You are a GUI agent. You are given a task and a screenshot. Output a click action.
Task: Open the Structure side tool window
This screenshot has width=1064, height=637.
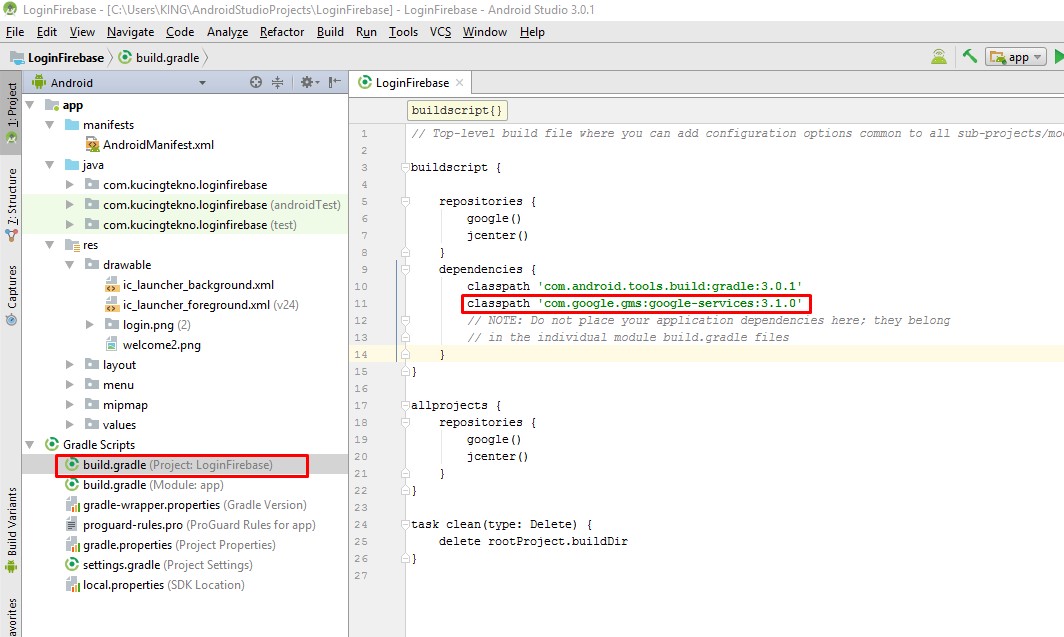click(x=12, y=204)
